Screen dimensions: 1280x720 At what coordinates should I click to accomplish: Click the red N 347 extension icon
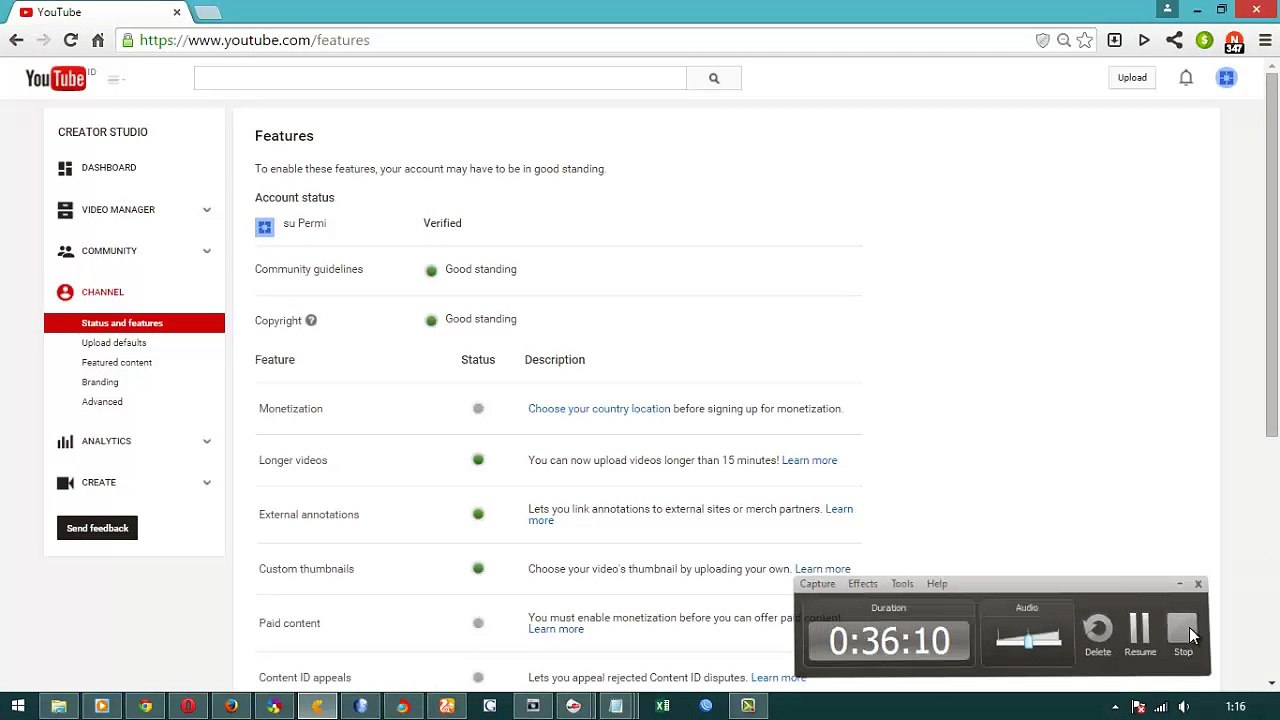pyautogui.click(x=1234, y=42)
